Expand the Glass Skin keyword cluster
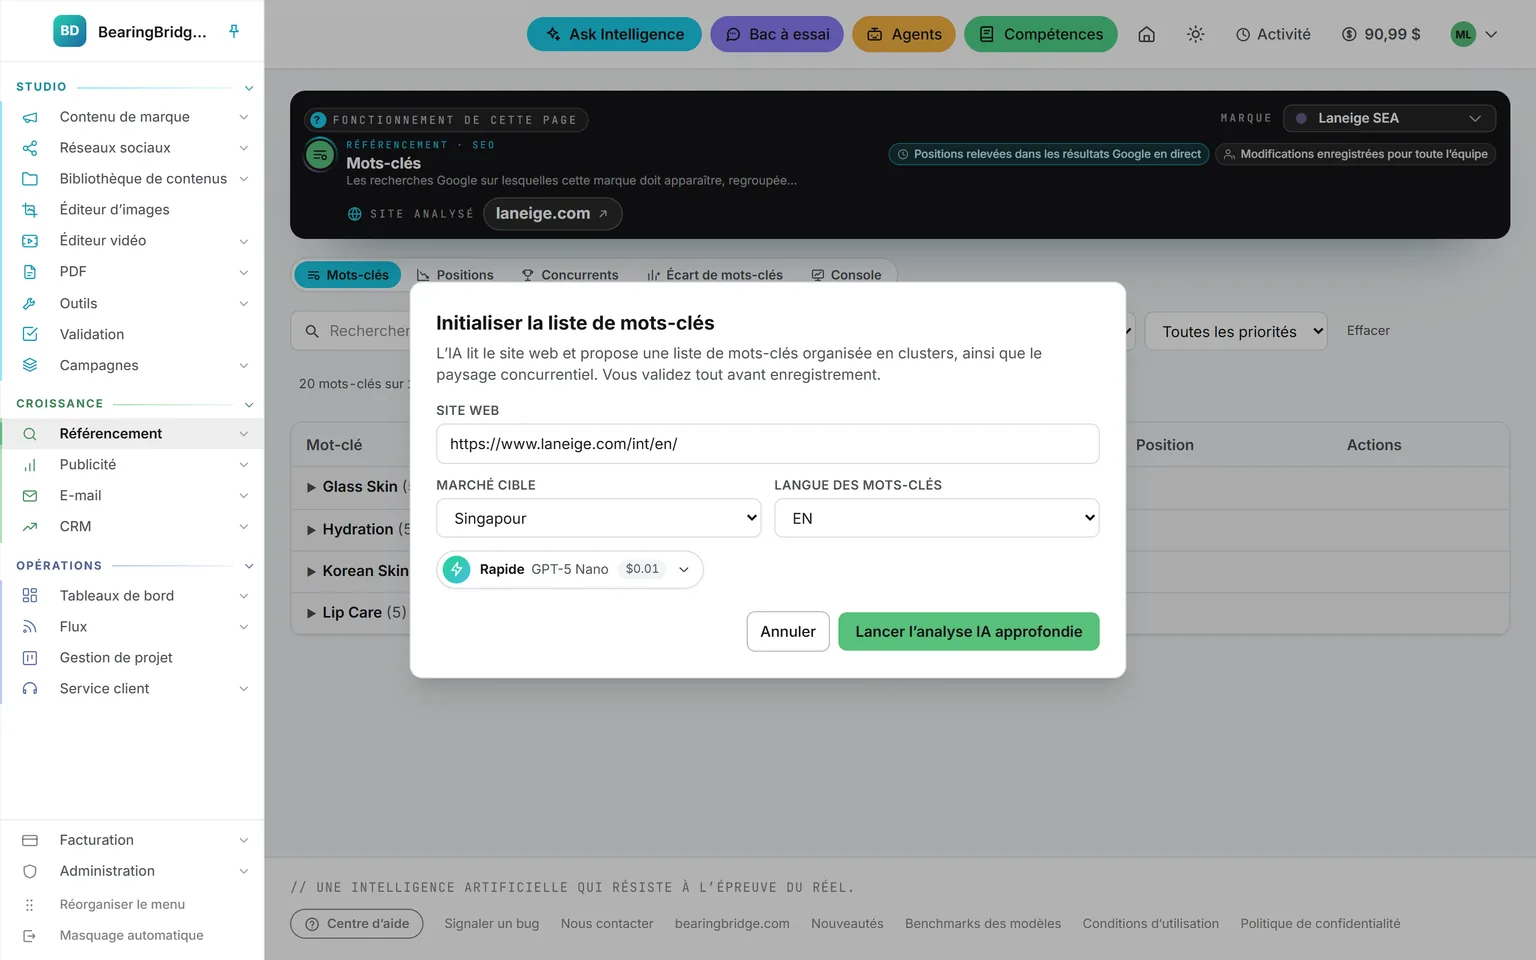 (x=311, y=487)
